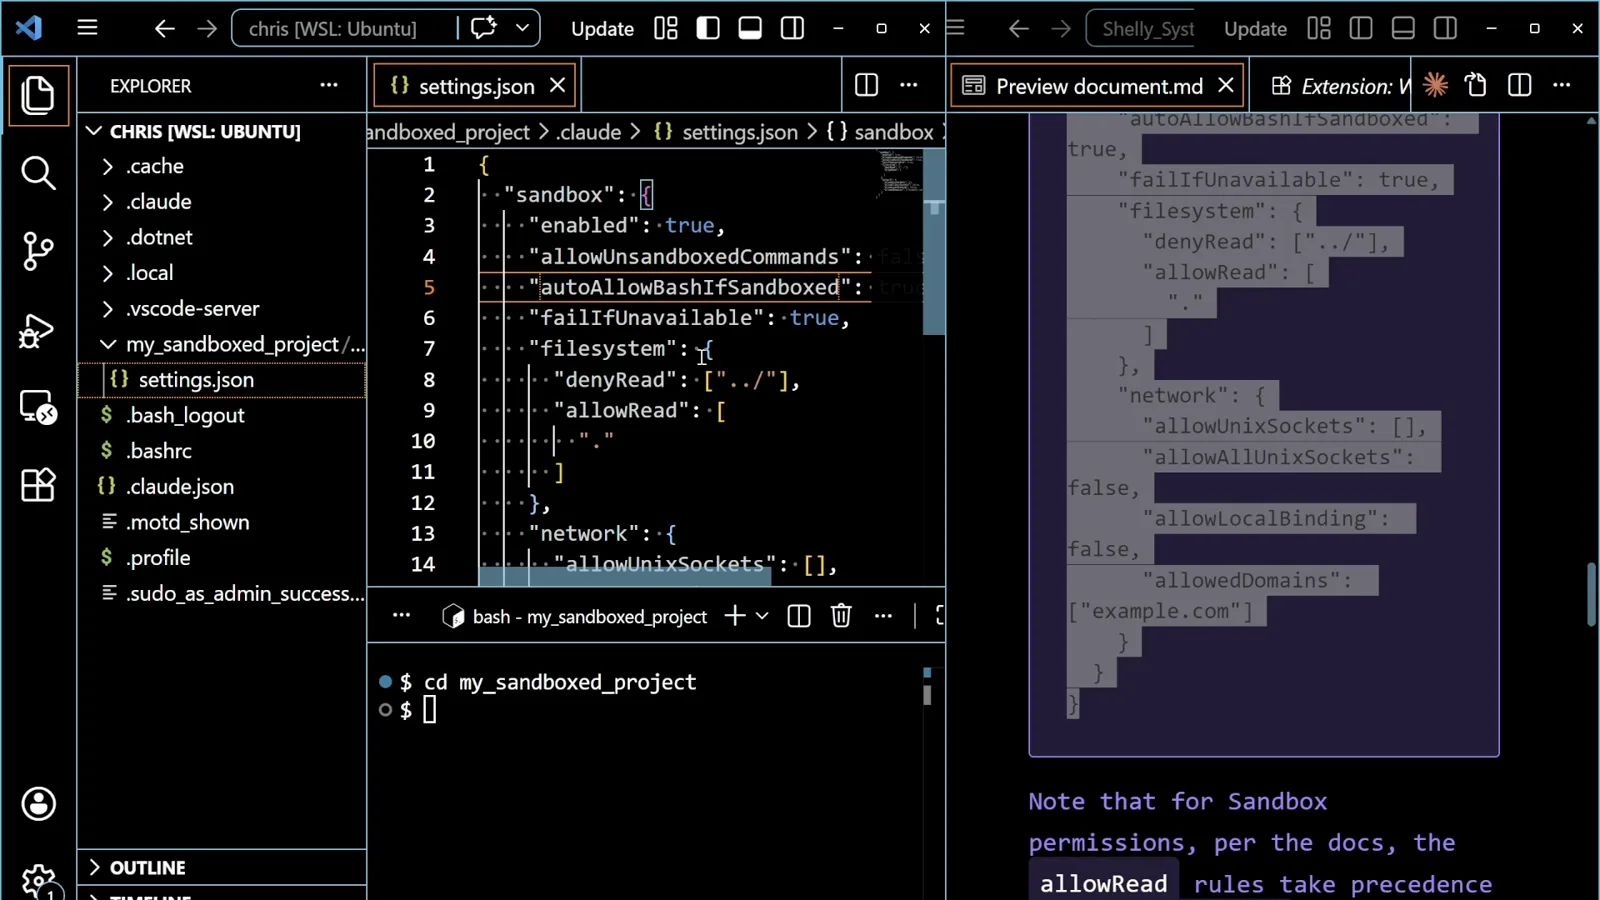This screenshot has height=900, width=1600.
Task: Open Customize Layout in left window
Action: [666, 28]
